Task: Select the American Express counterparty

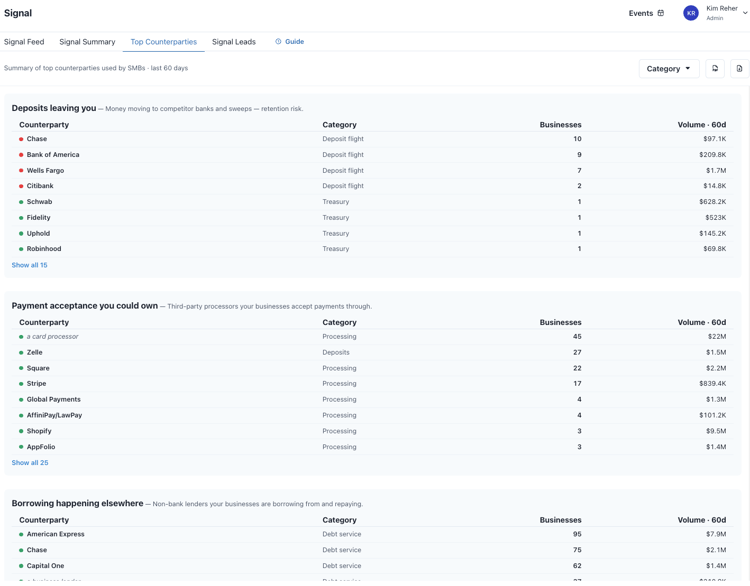Action: coord(55,534)
